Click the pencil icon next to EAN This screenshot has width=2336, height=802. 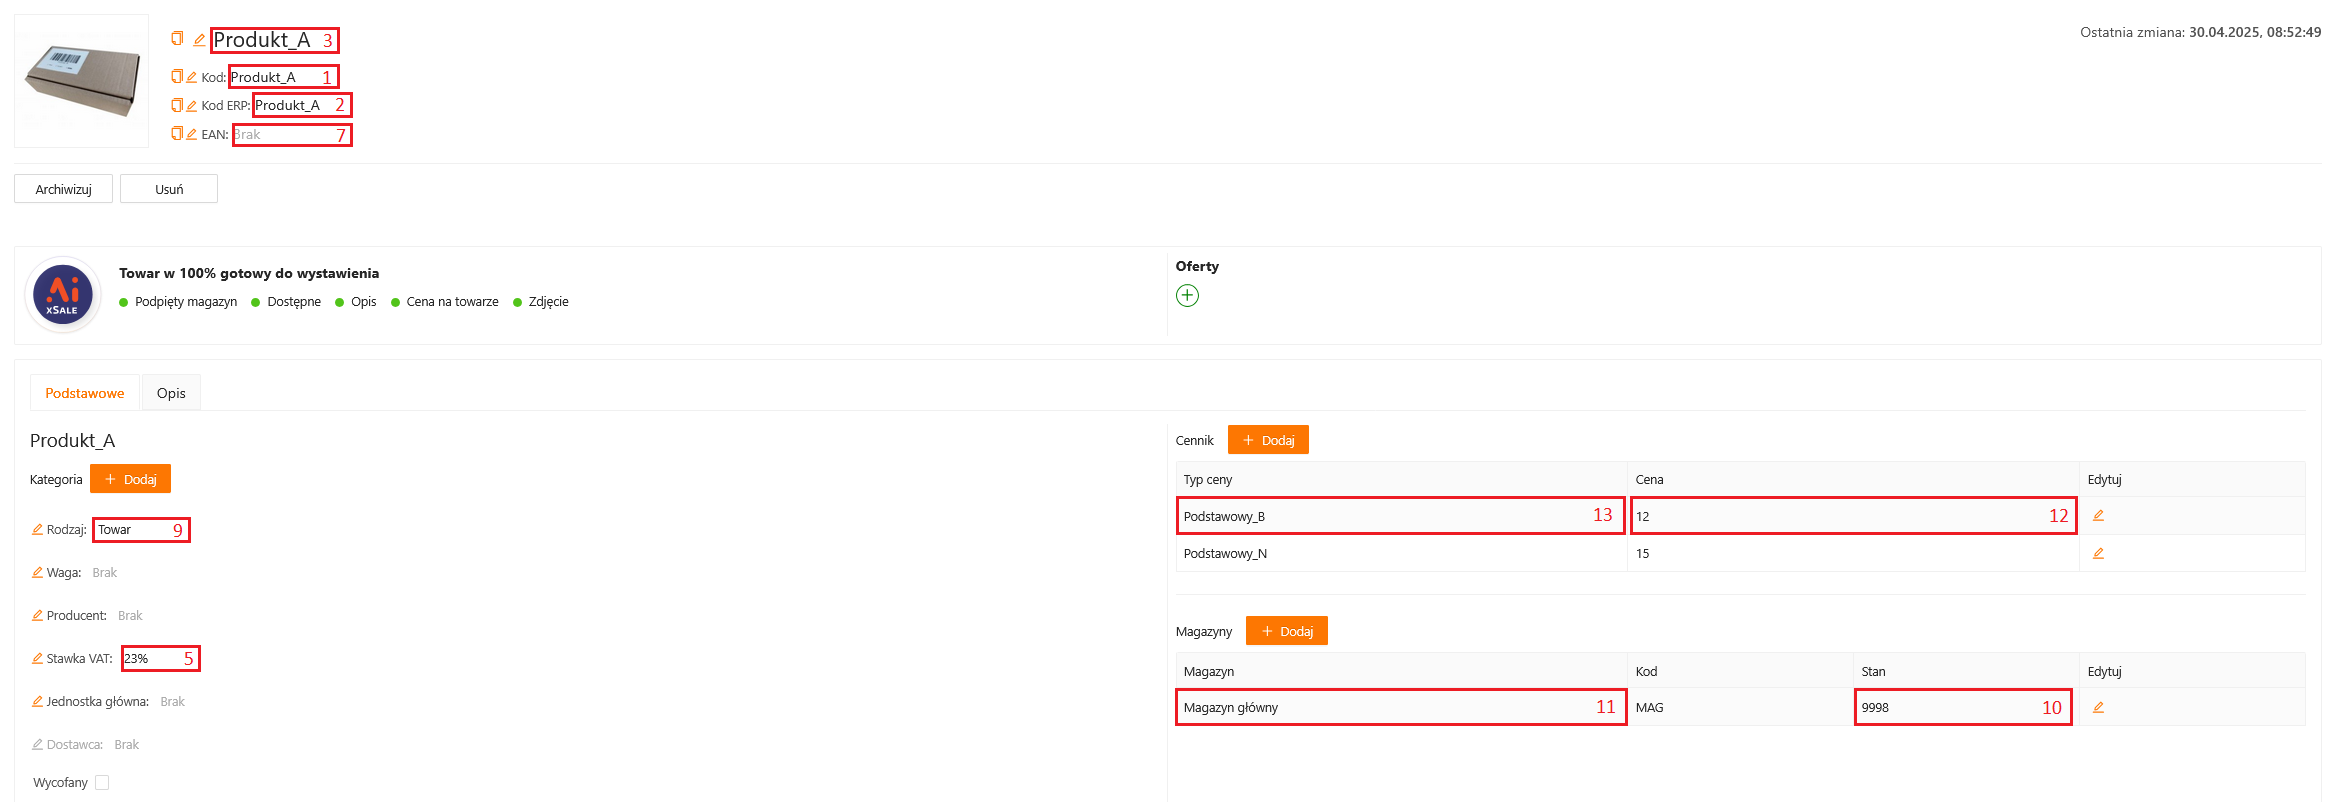tap(191, 134)
